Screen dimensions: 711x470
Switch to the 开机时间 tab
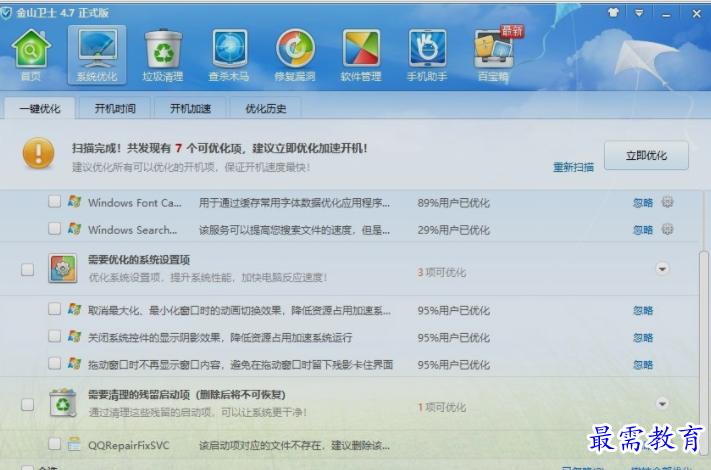click(115, 108)
